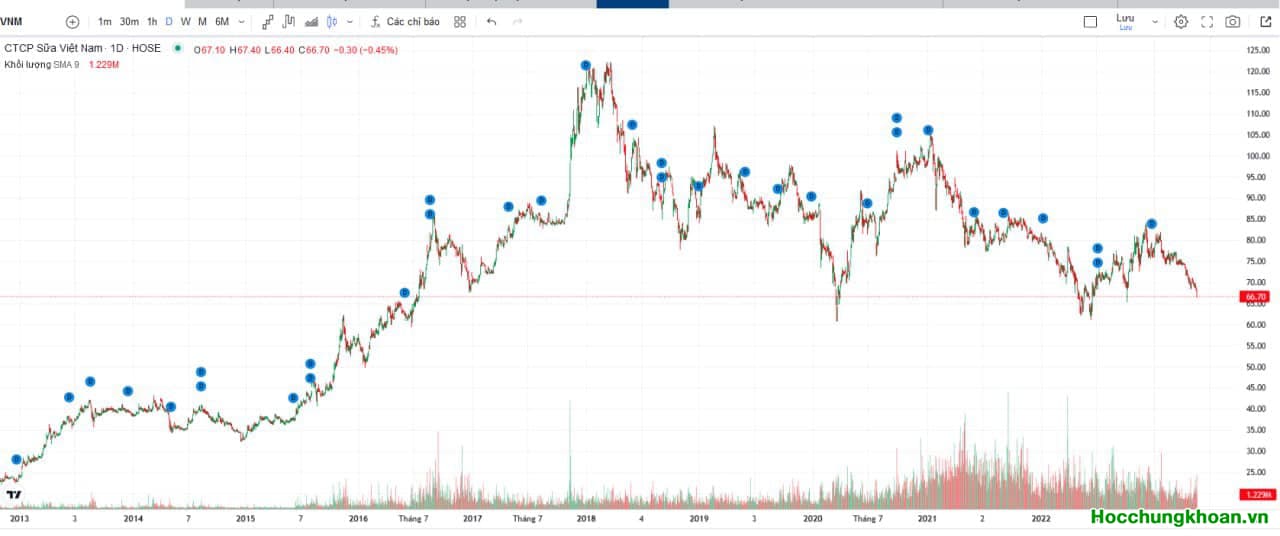Take a chart snapshot with camera icon
The image size is (1280, 536).
pos(1233,22)
